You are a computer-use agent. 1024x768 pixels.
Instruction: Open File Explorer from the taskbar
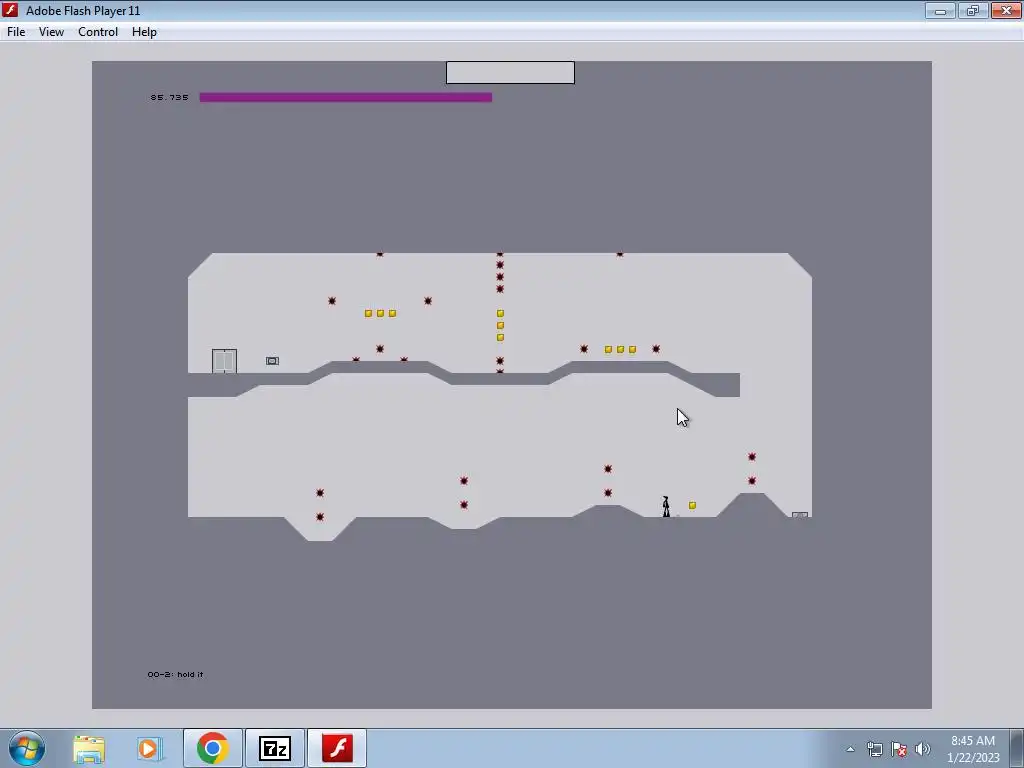coord(89,748)
